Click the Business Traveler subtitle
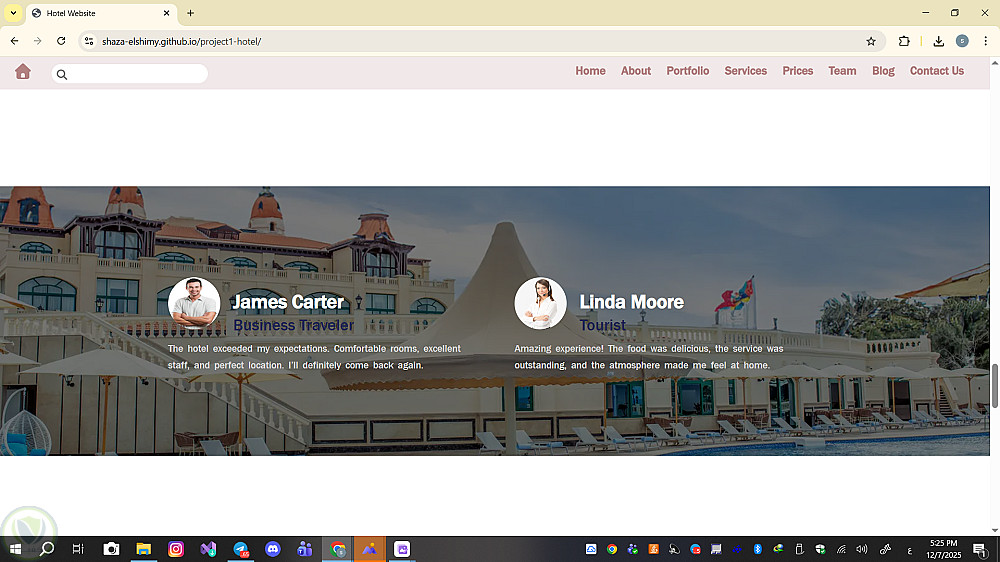The height and width of the screenshot is (562, 1000). coord(293,325)
